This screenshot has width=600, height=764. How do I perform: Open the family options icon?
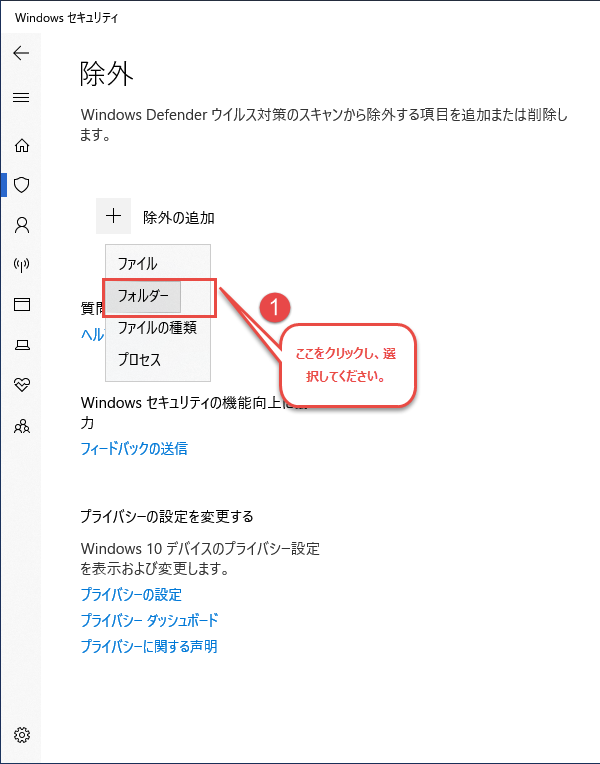(21, 426)
